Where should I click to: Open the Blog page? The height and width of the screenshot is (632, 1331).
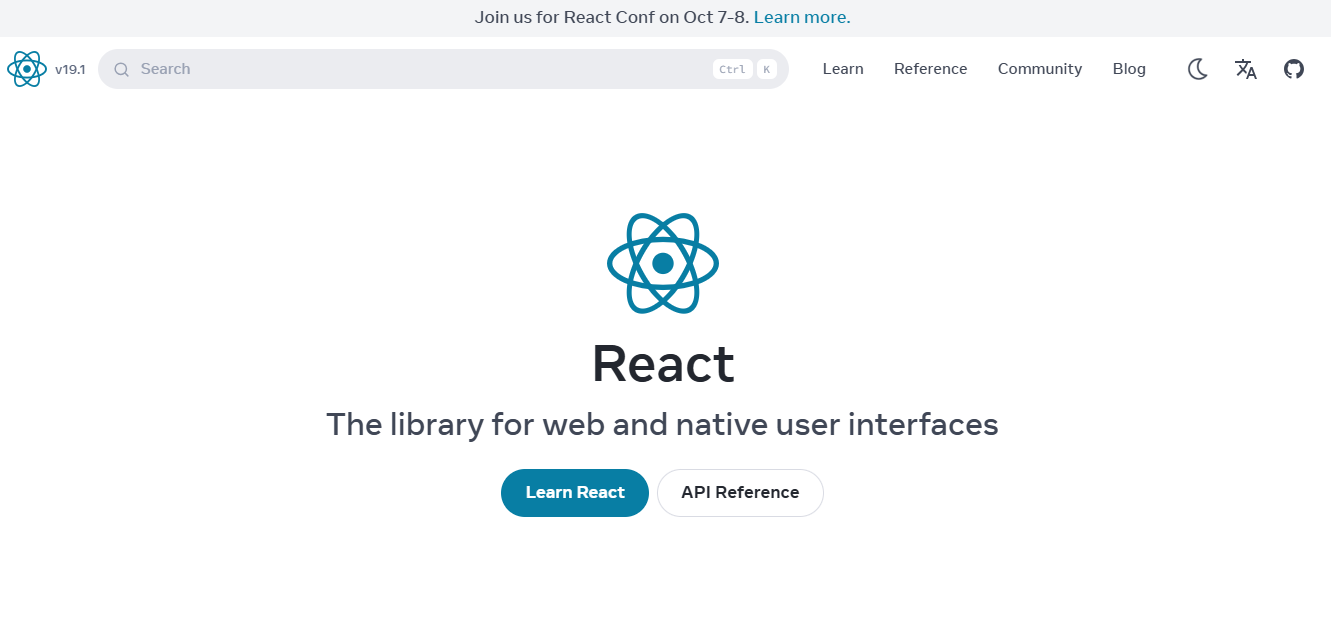1129,68
